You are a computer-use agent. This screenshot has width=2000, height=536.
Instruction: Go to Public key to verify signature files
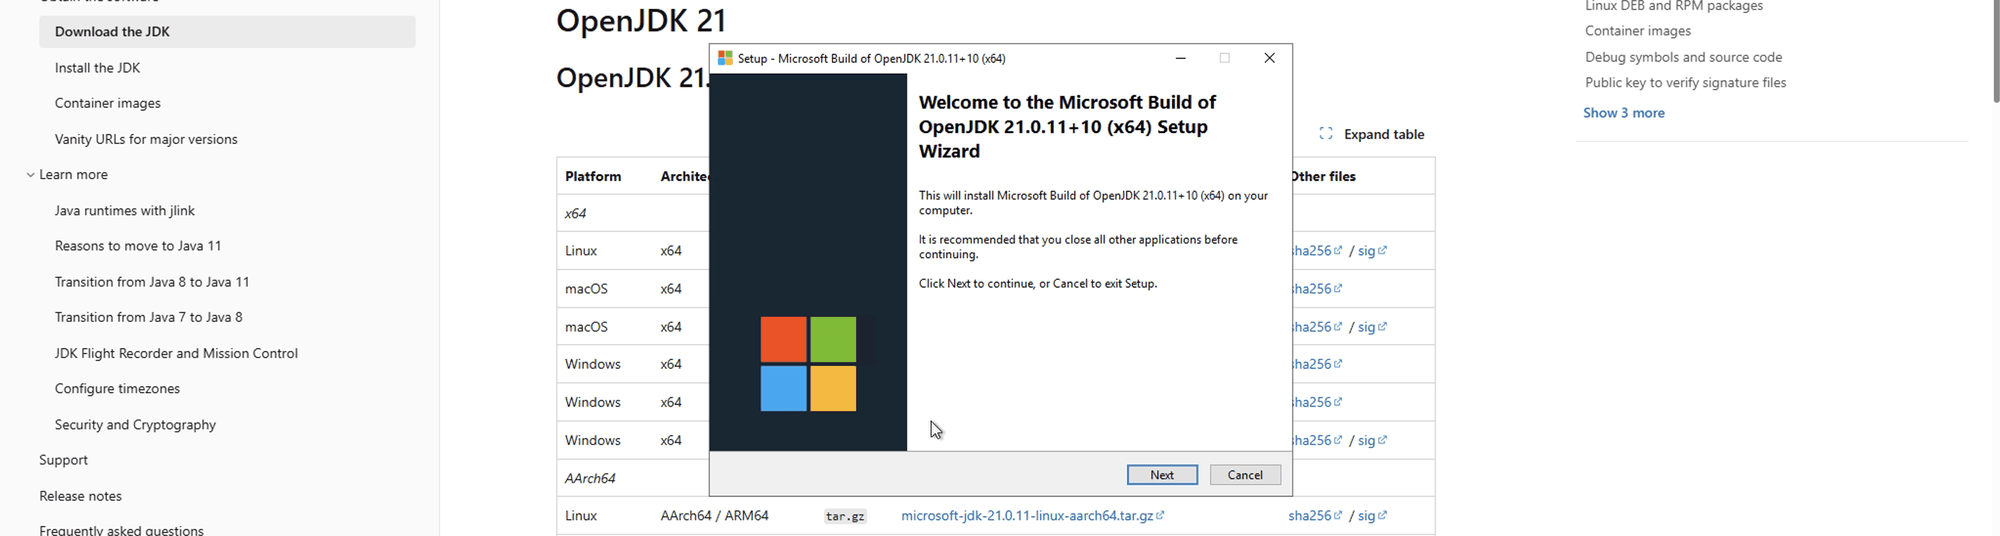pyautogui.click(x=1685, y=83)
